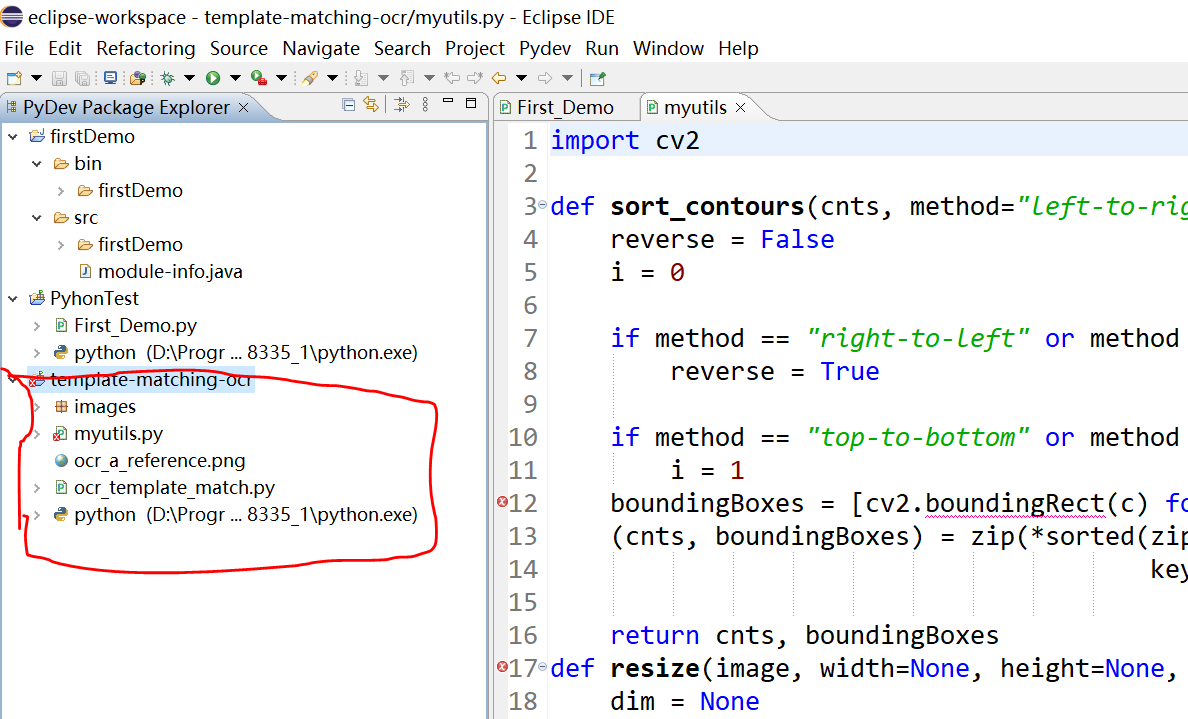Screen dimensions: 1188x719
Task: Click the error marker on line 12
Action: (x=502, y=502)
